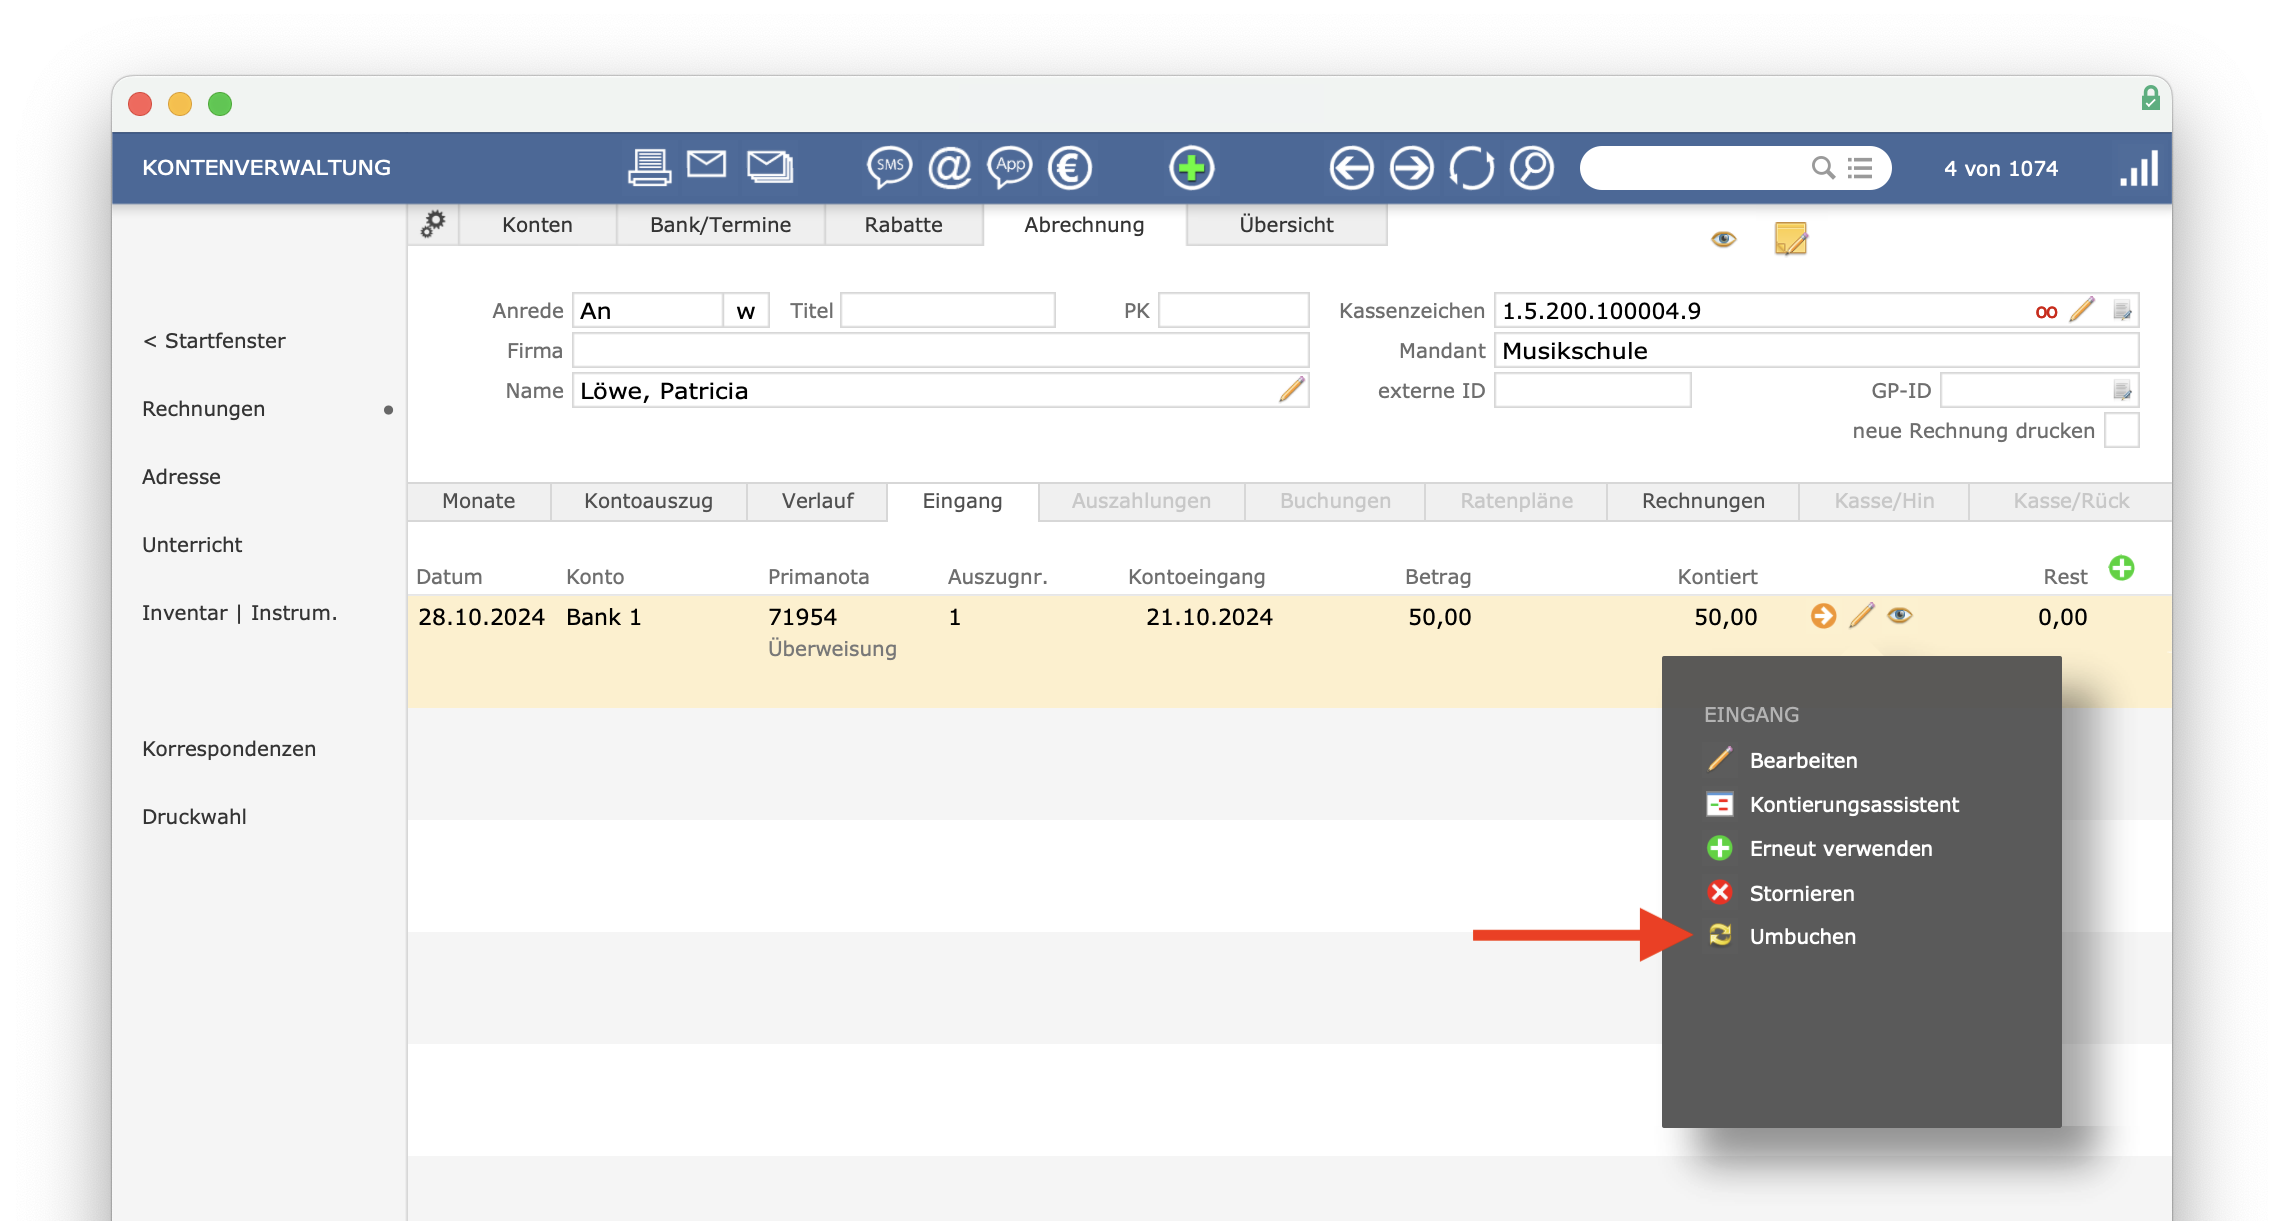Edit Kassenzeichen with the pencil icon

[x=2082, y=309]
